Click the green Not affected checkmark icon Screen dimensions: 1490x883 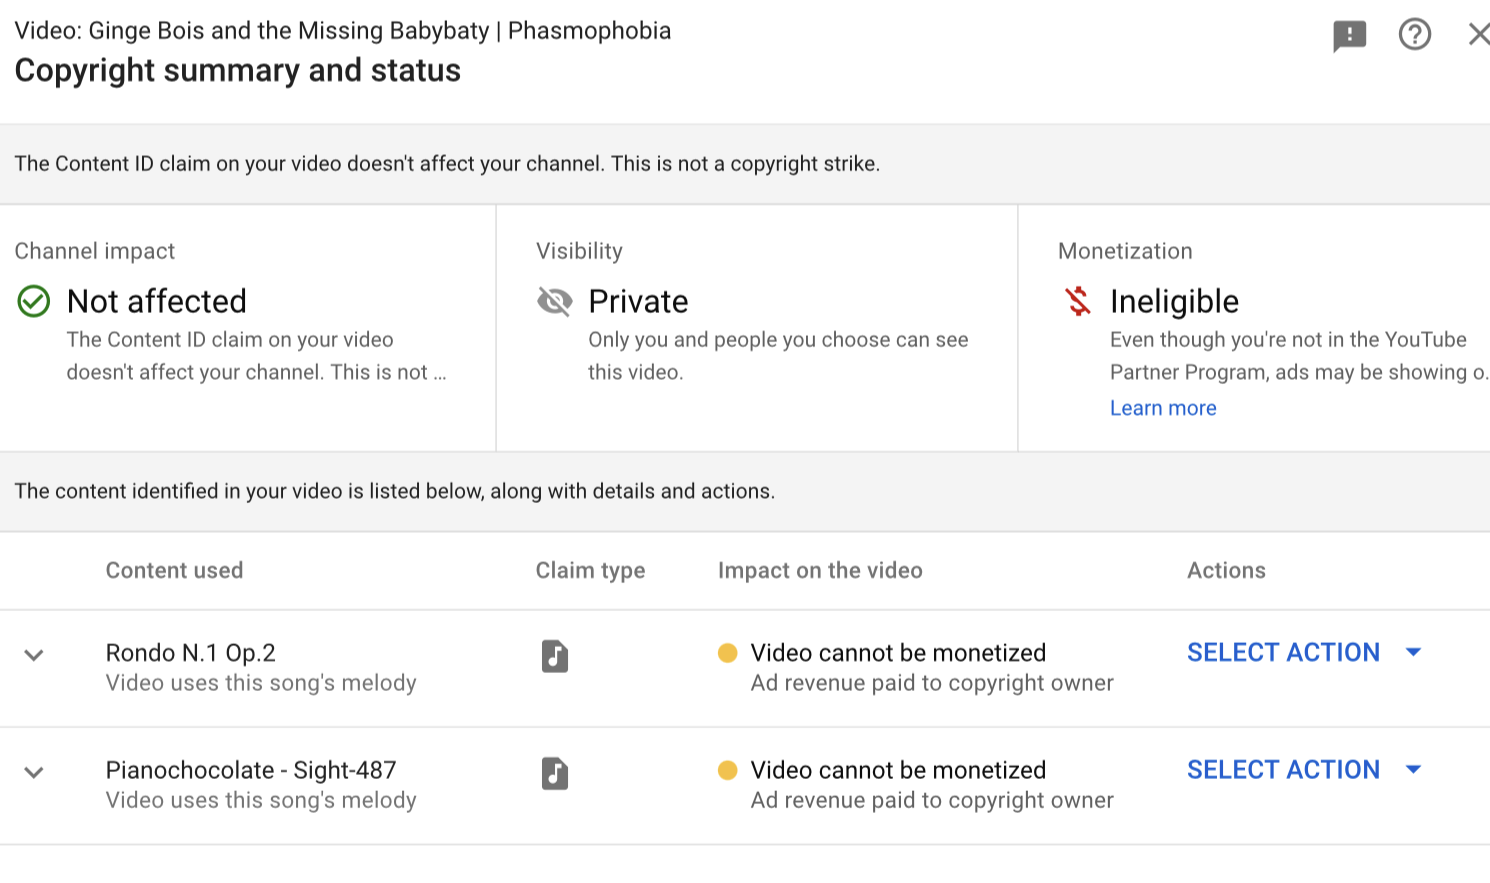click(34, 301)
